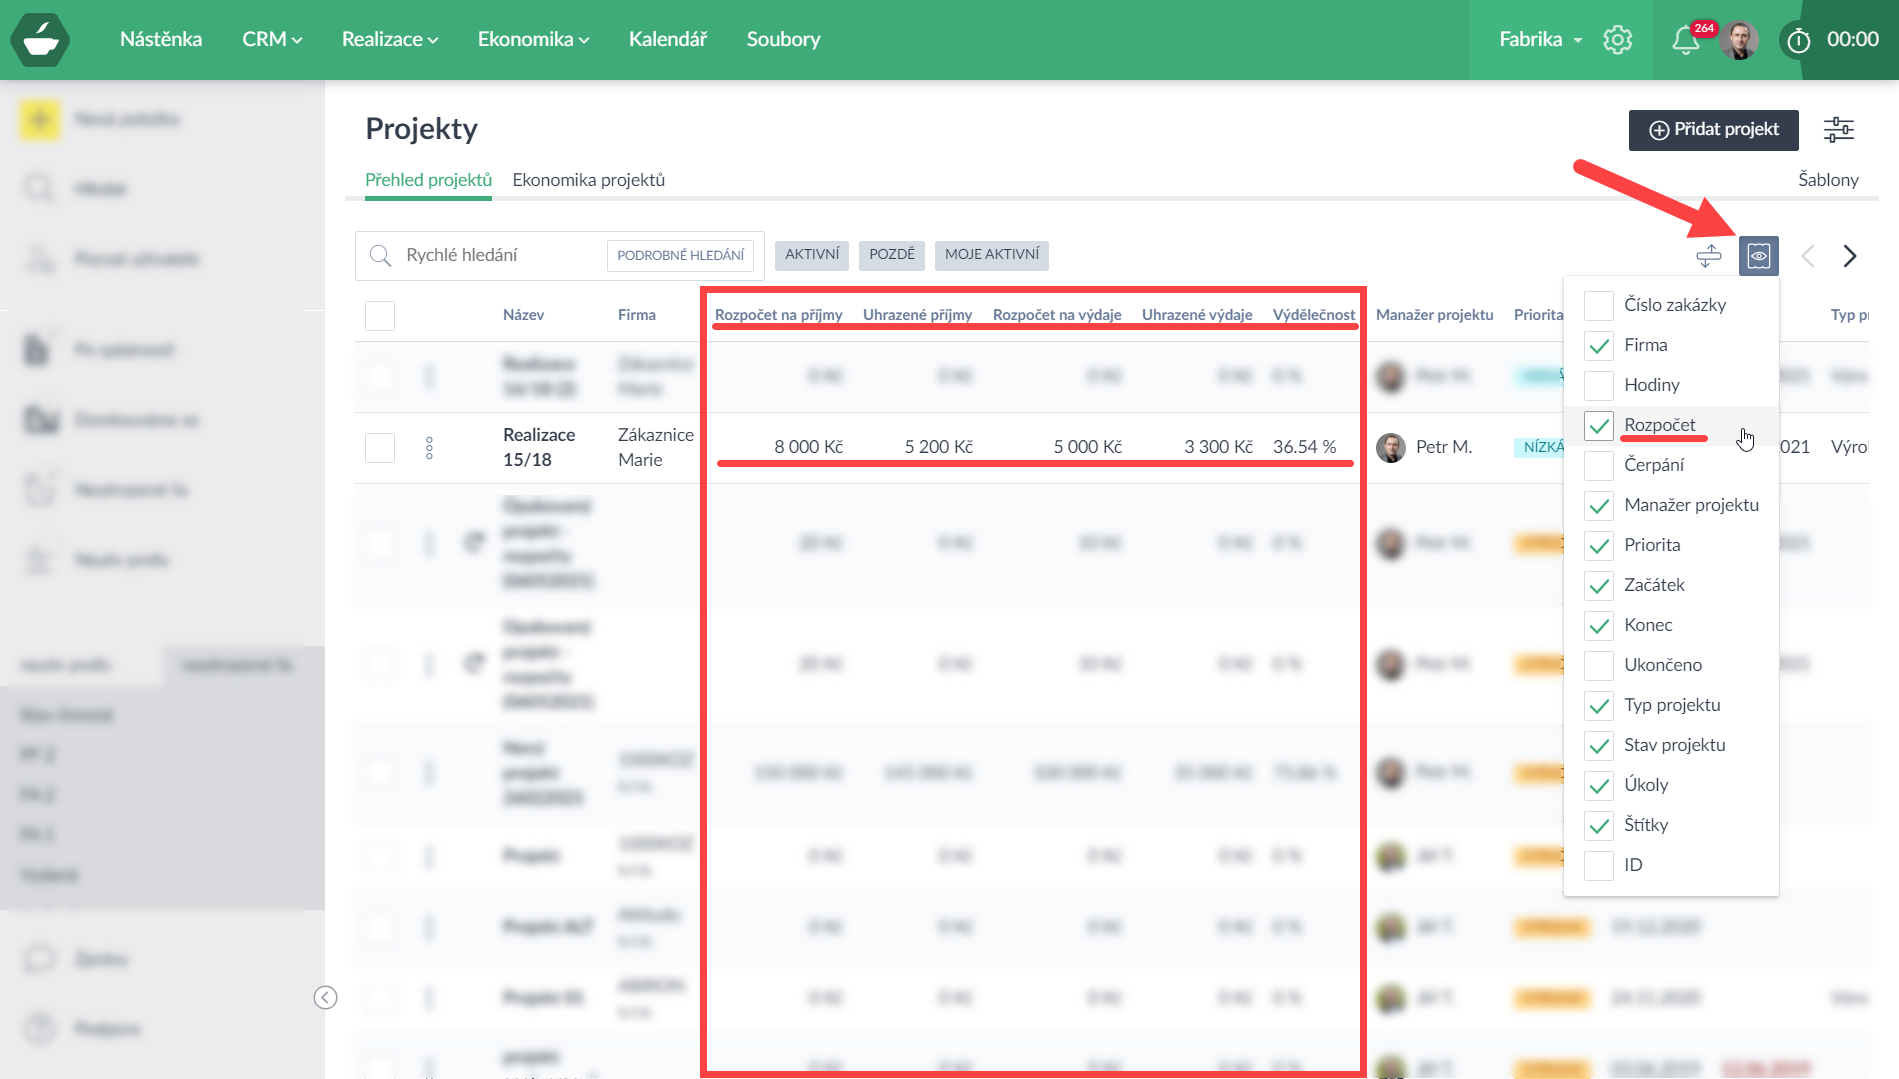Click the timer stopwatch icon
The image size is (1899, 1079).
click(1798, 40)
